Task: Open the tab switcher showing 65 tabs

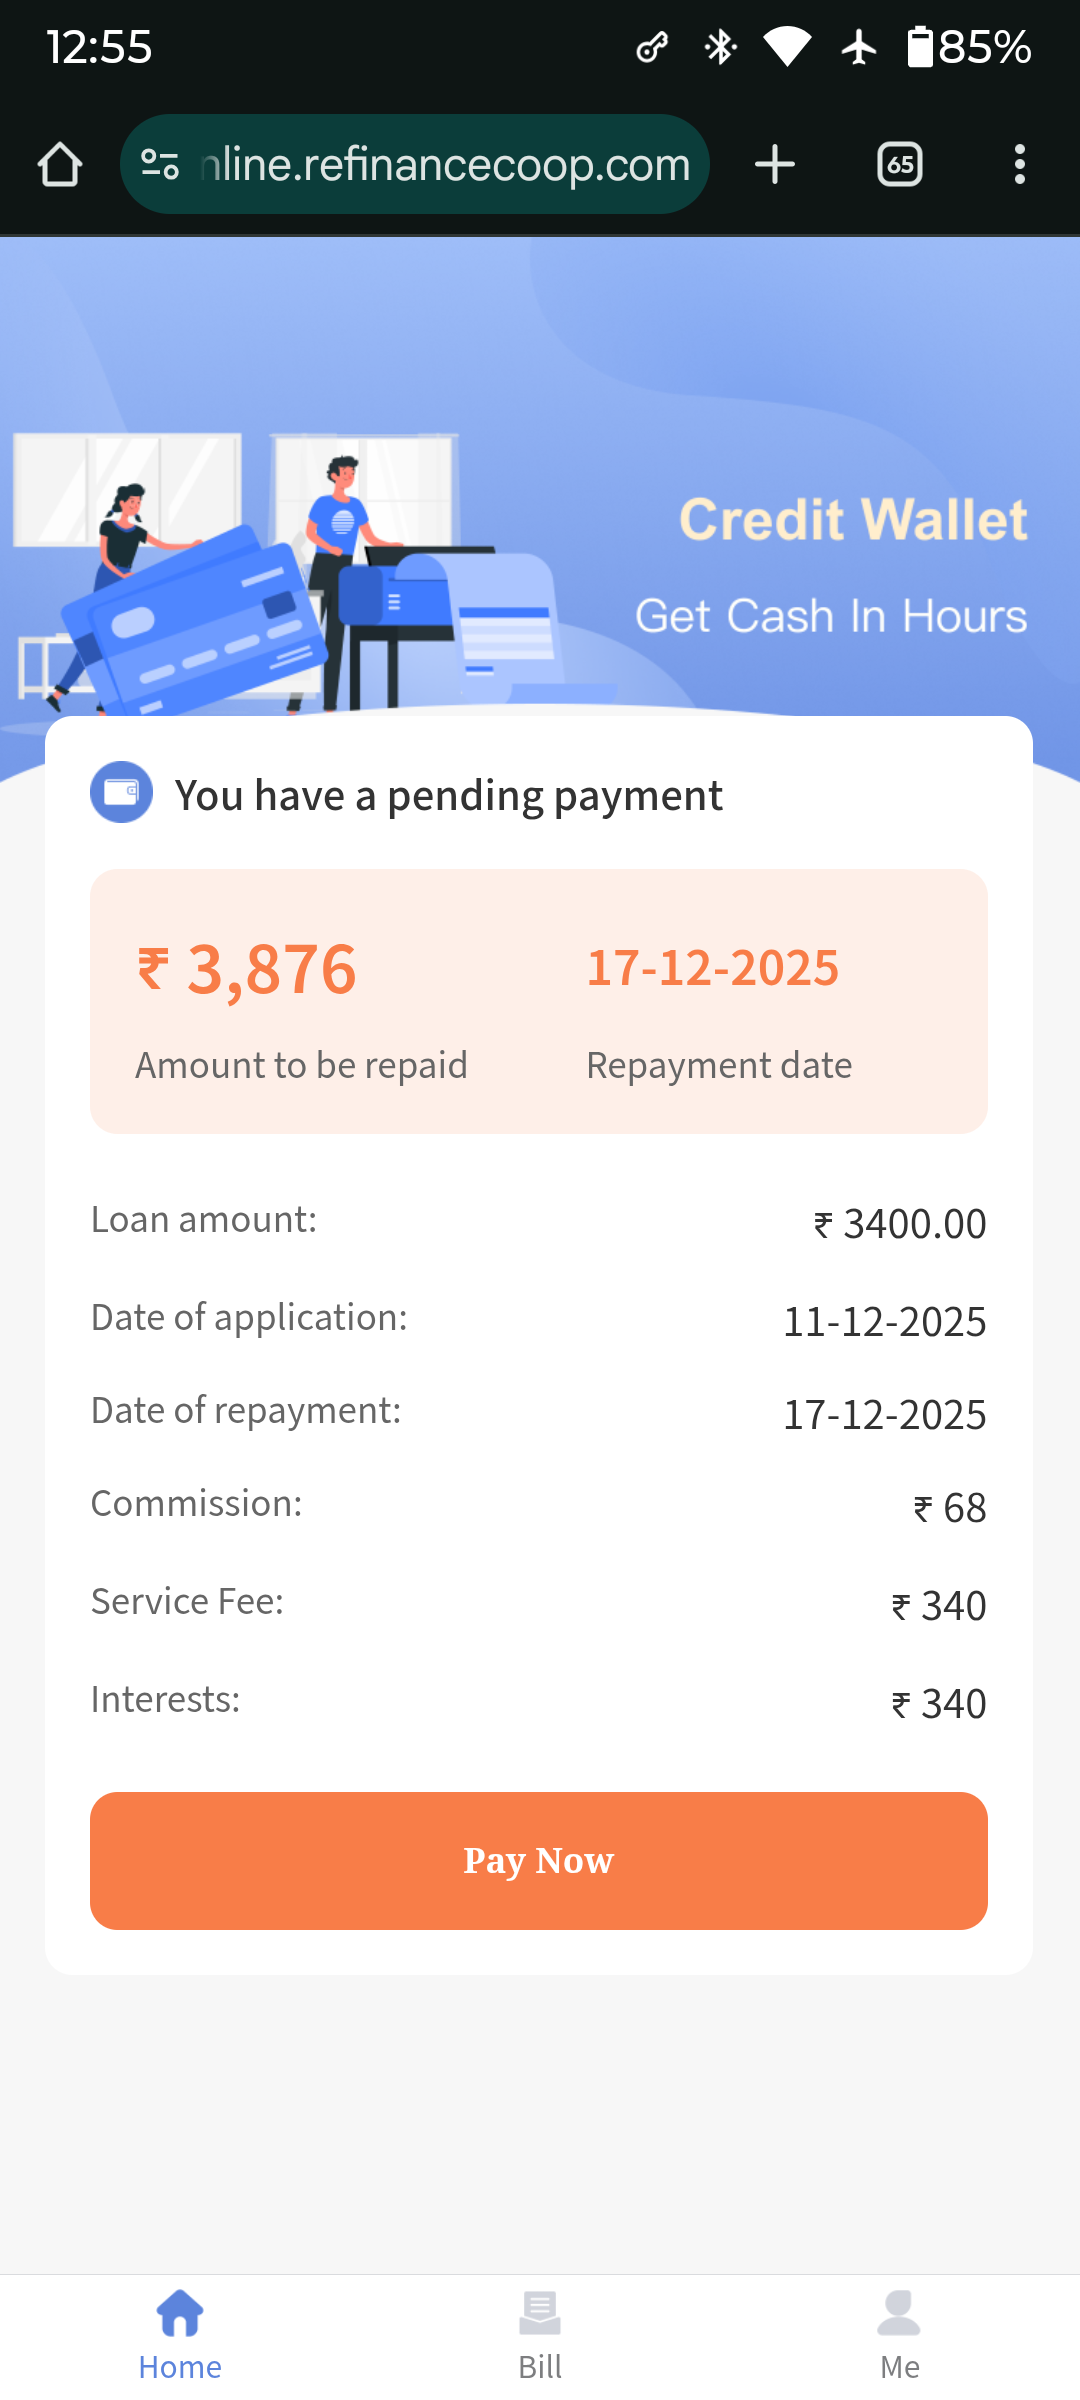Action: click(900, 164)
